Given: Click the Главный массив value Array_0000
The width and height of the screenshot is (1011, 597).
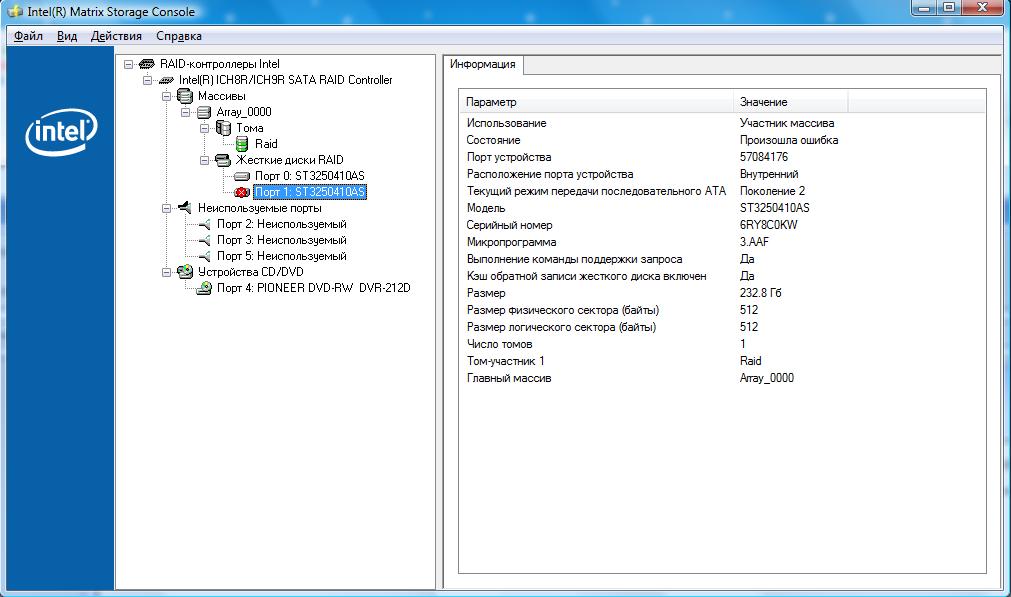Looking at the screenshot, I should (x=767, y=378).
